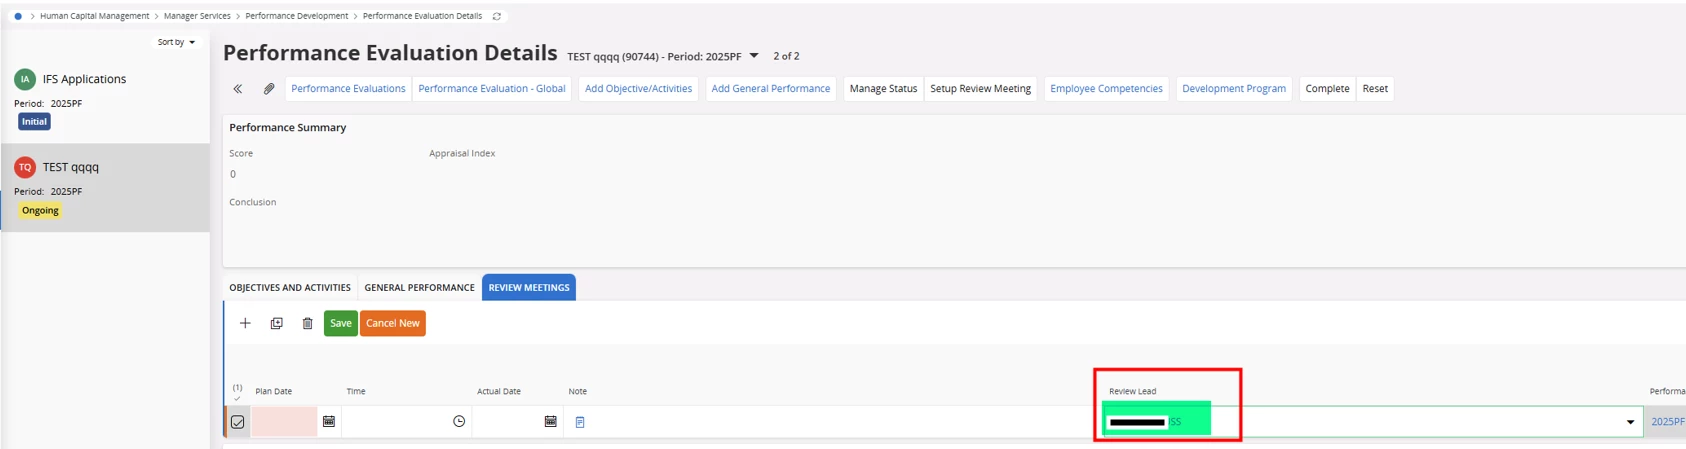
Task: Toggle the select-all rows header check
Action: click(x=237, y=392)
